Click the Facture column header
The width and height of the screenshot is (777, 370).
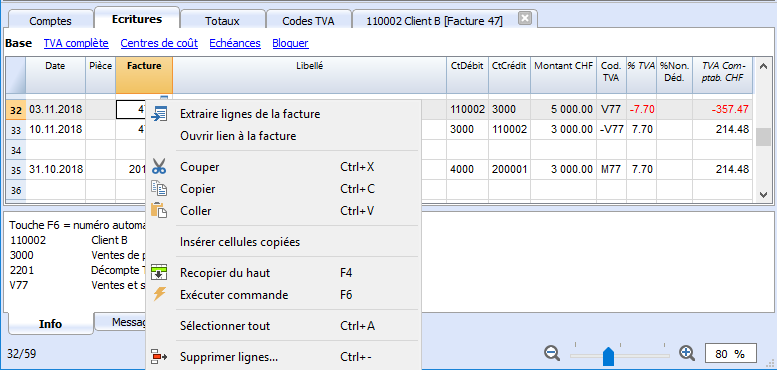pyautogui.click(x=144, y=75)
